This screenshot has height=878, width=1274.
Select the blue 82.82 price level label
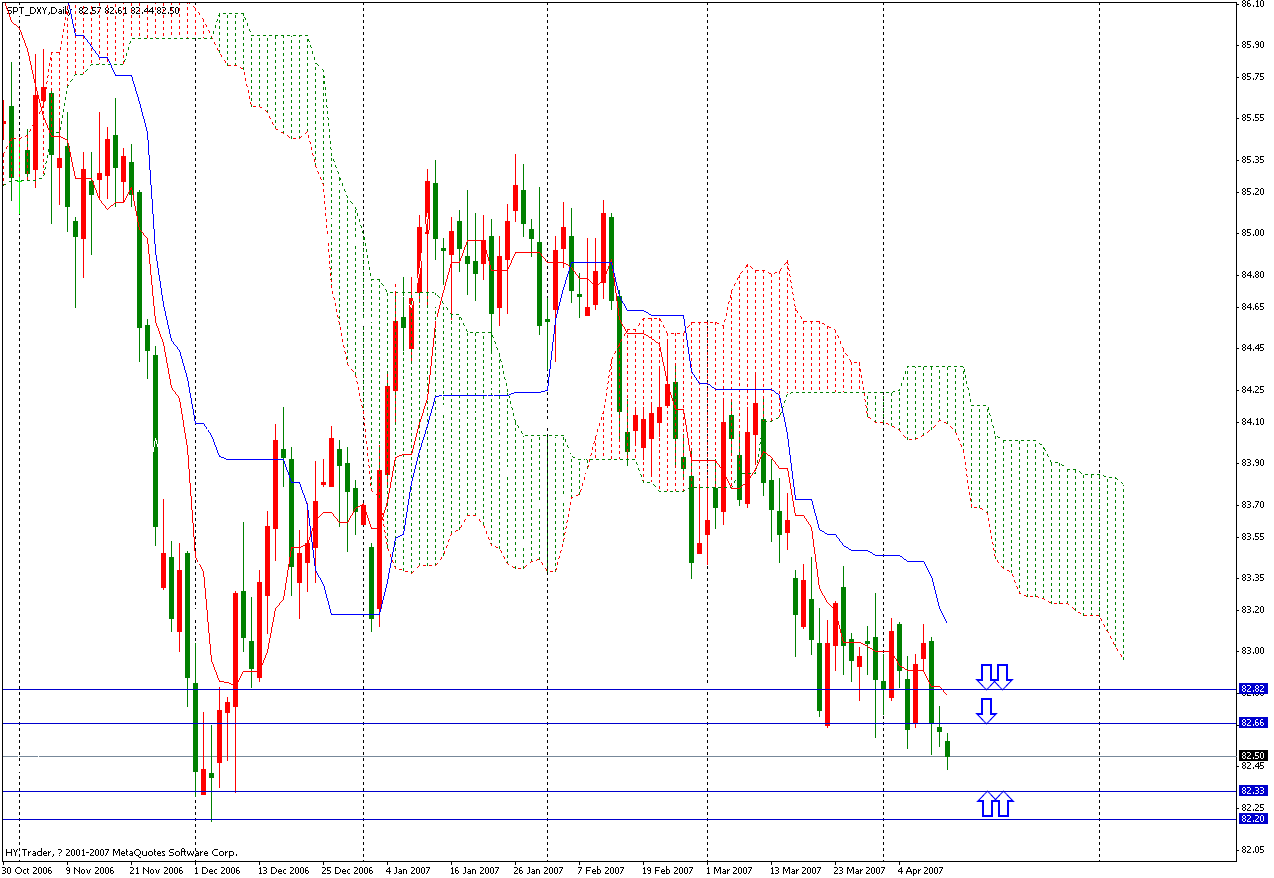[x=1253, y=689]
